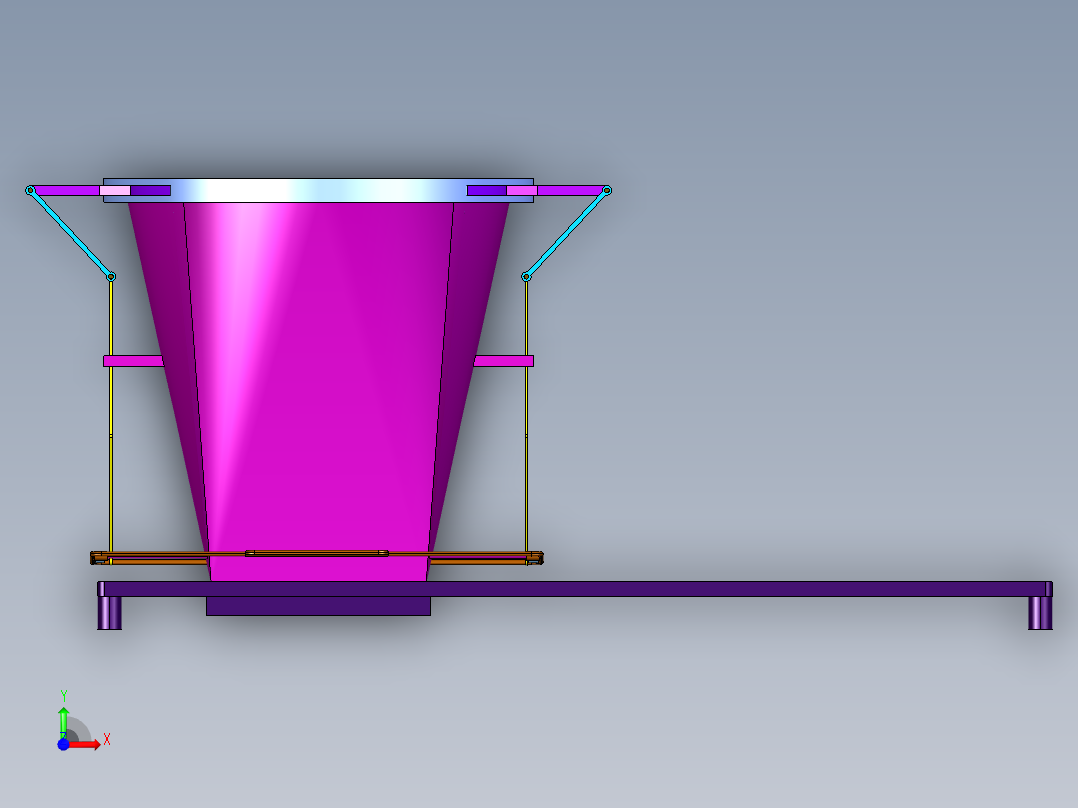
Task: Click the left magenta bracket at mid-height
Action: pos(132,360)
